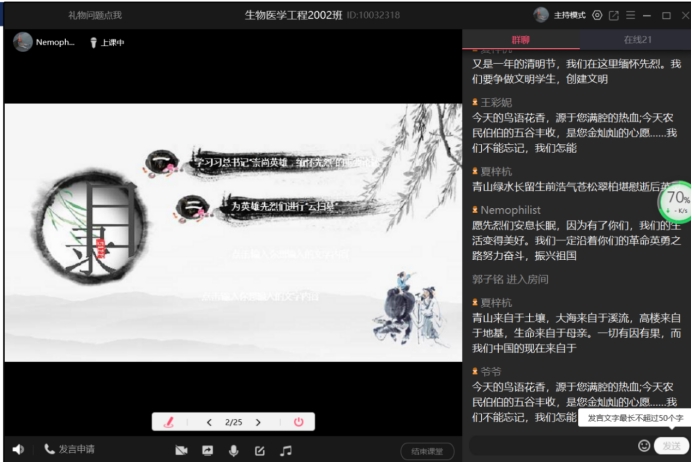The image size is (692, 462).
Task: Open the whiteboard edit icon
Action: coord(260,451)
